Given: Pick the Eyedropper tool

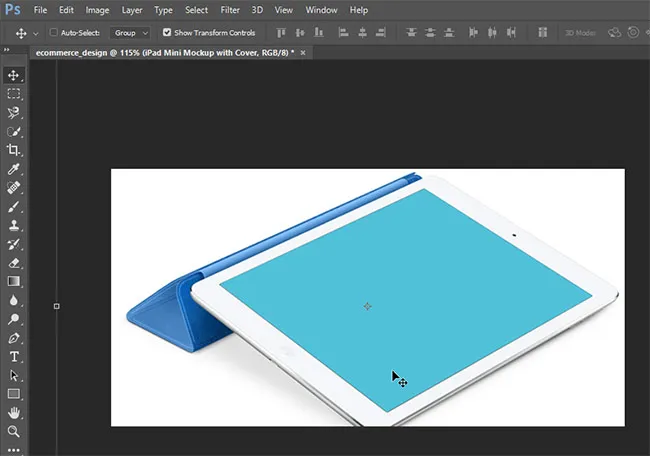Looking at the screenshot, I should [14, 169].
